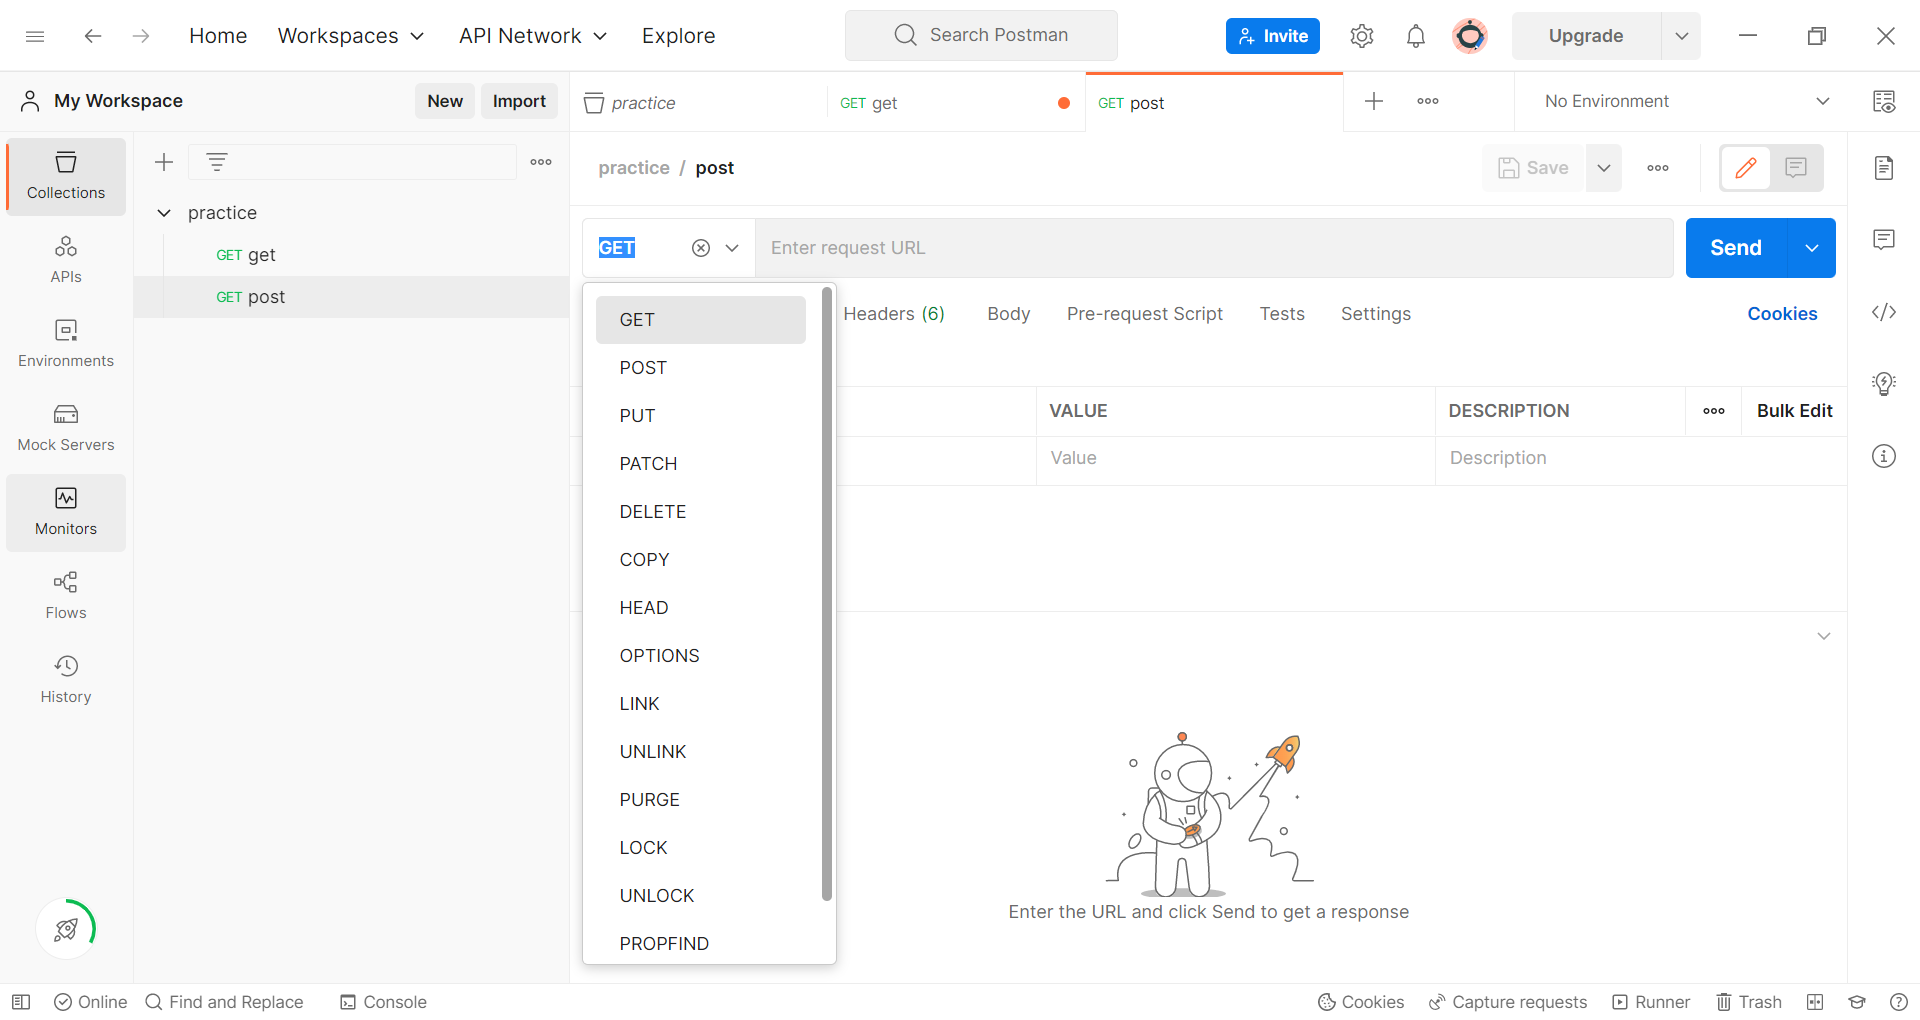
Task: Click the filter collections icon
Action: point(217,162)
